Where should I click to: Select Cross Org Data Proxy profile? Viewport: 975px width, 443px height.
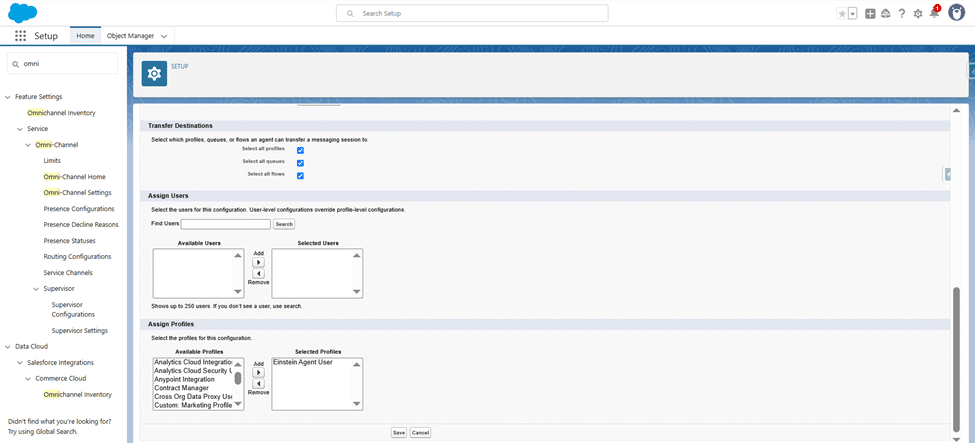pyautogui.click(x=193, y=397)
